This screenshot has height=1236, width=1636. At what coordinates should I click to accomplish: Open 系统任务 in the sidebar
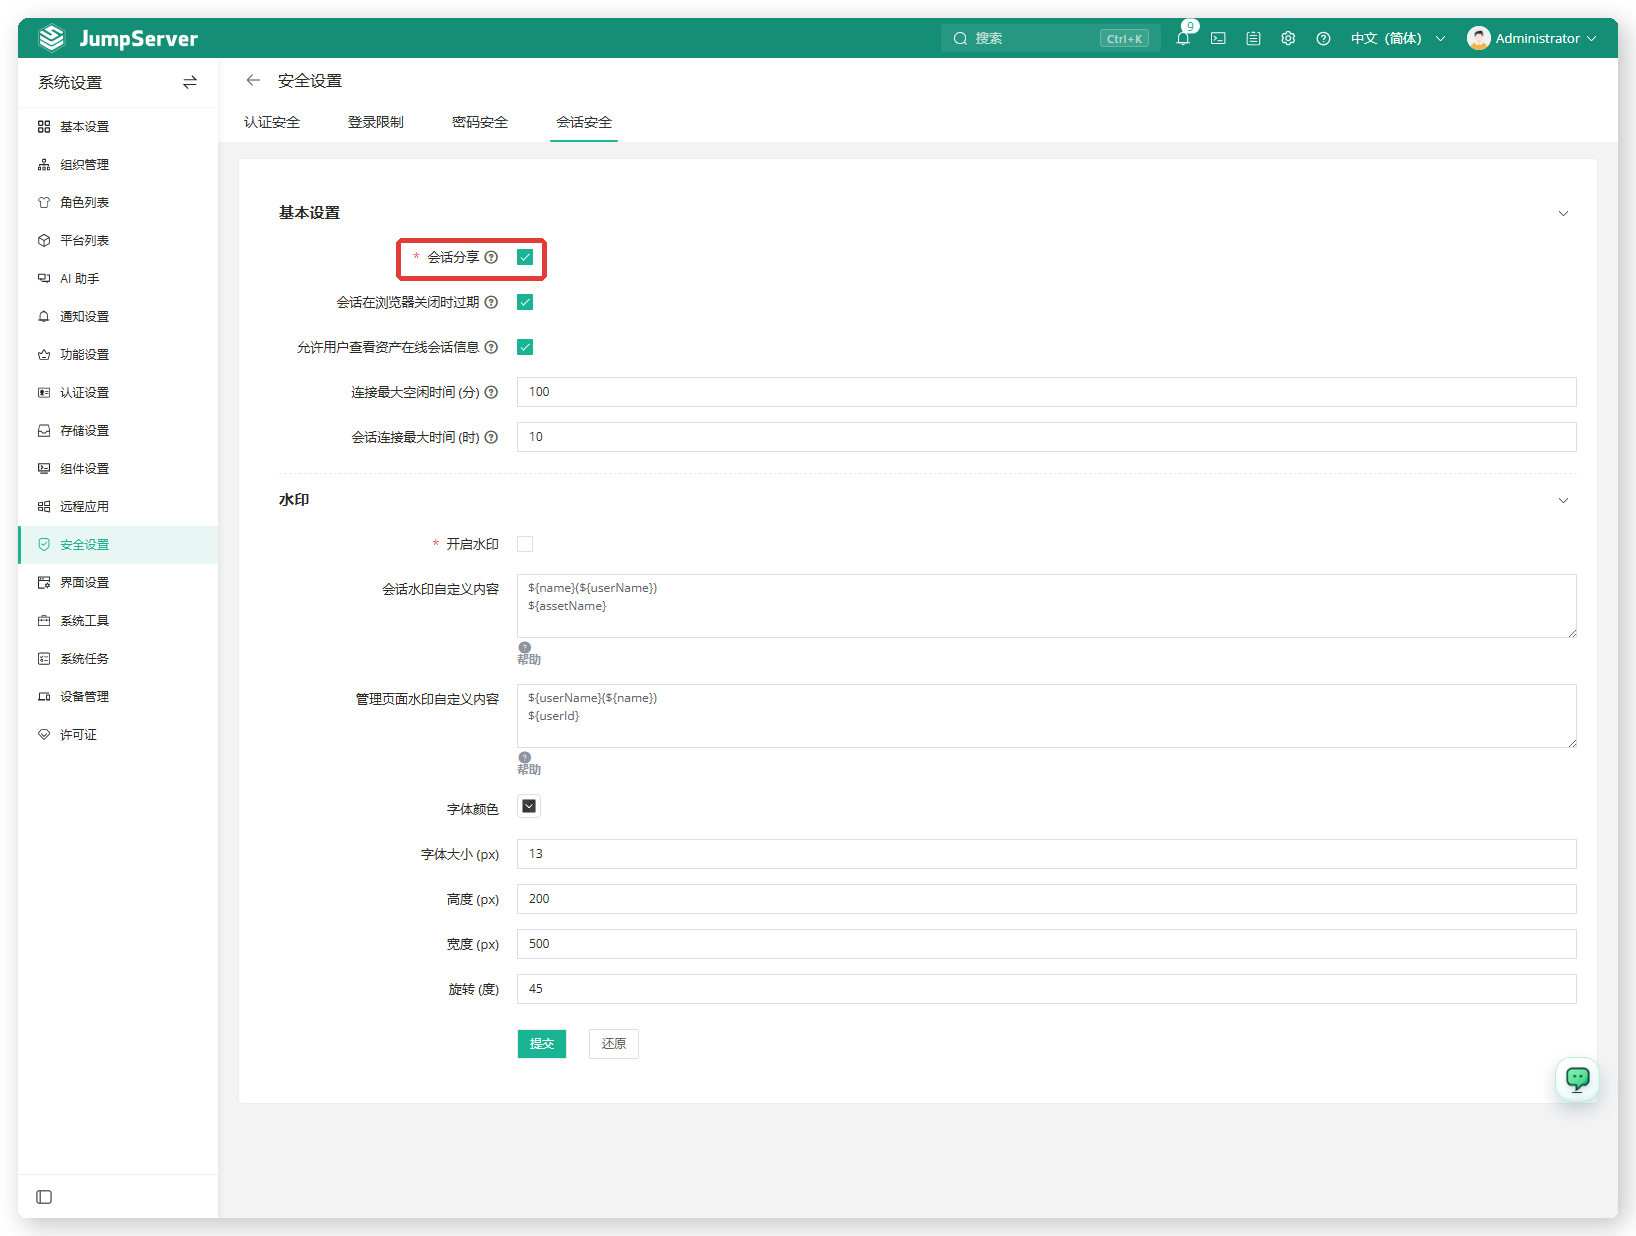tap(118, 658)
